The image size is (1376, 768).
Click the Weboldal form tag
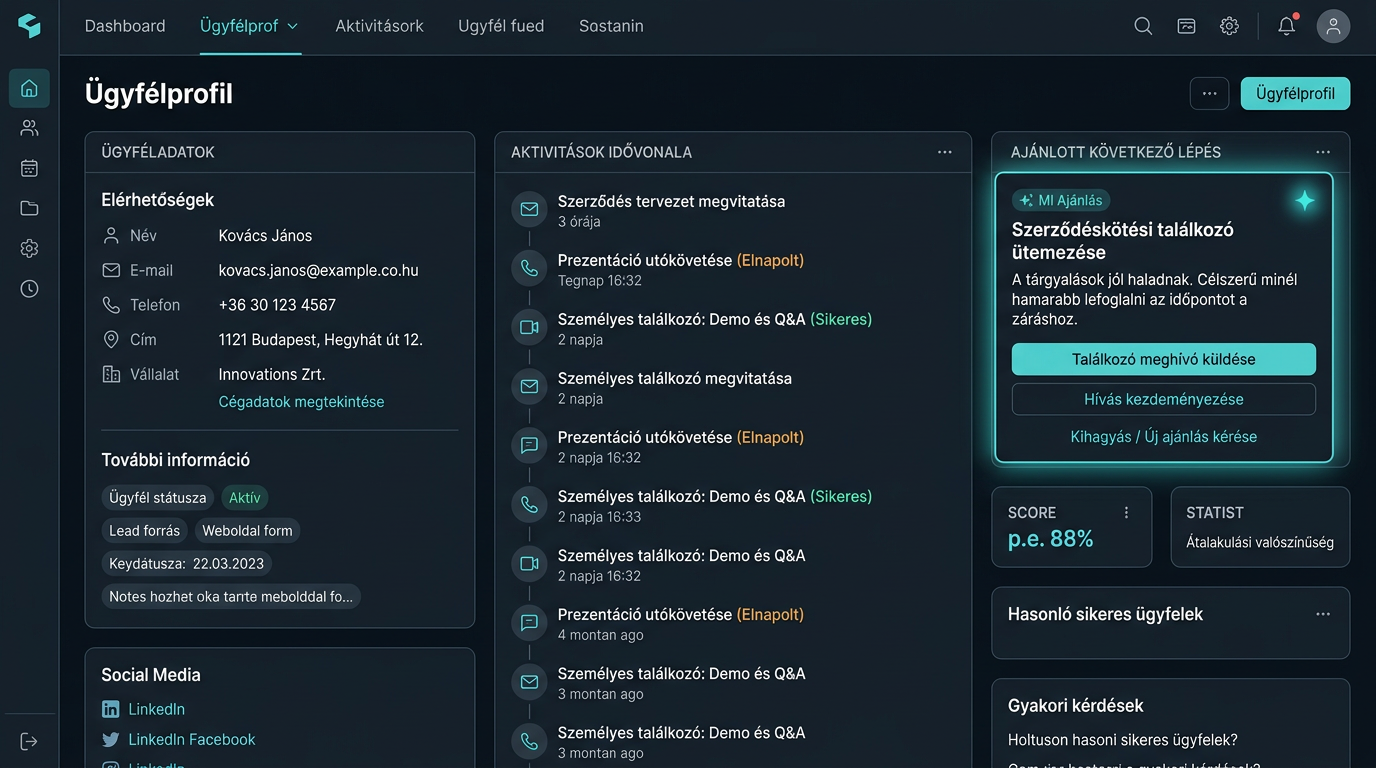(247, 531)
